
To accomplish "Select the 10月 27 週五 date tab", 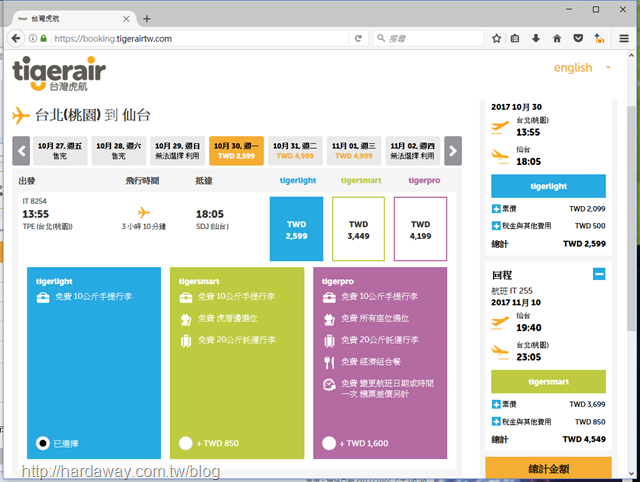I will (60, 151).
